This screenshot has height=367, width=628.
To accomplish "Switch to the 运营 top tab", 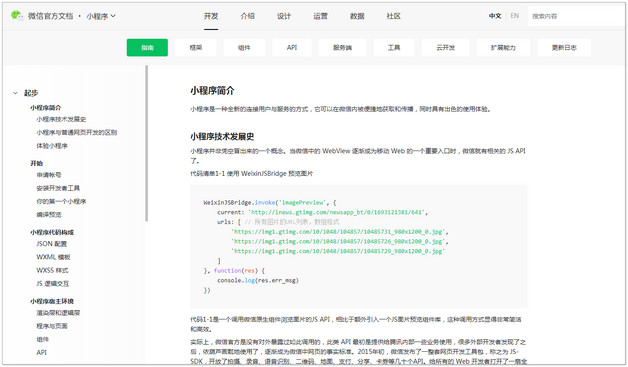I will coord(320,16).
